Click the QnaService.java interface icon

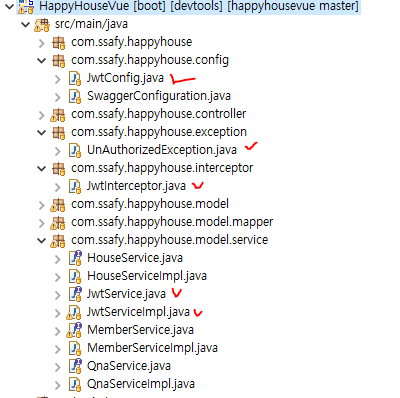[75, 366]
